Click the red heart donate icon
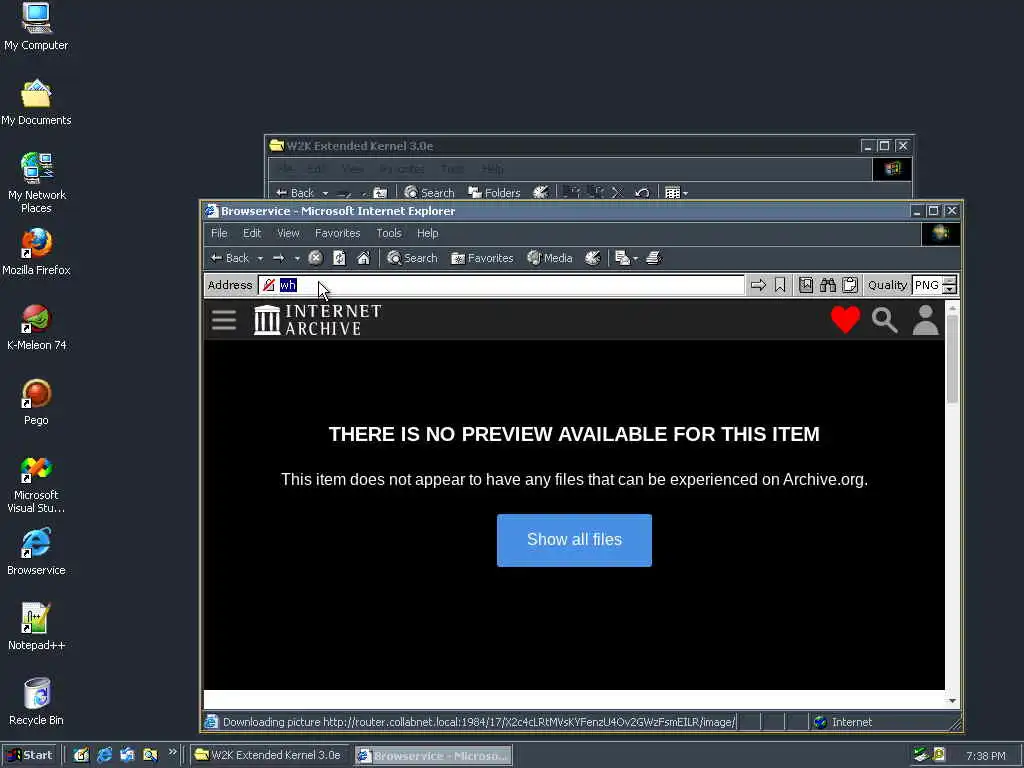This screenshot has height=768, width=1024. point(845,320)
